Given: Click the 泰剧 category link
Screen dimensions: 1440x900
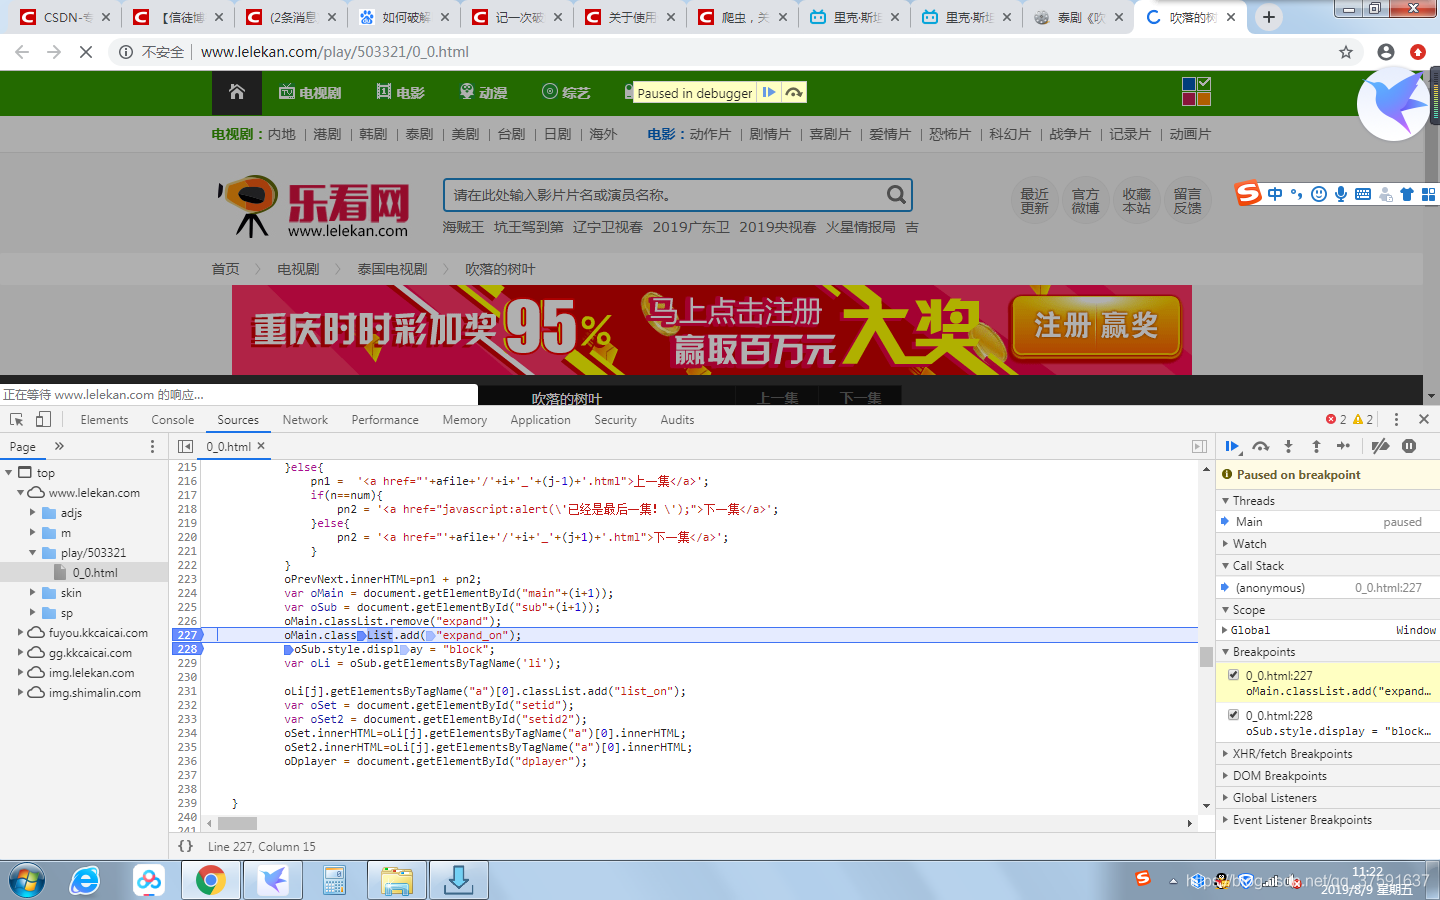Looking at the screenshot, I should click(418, 133).
